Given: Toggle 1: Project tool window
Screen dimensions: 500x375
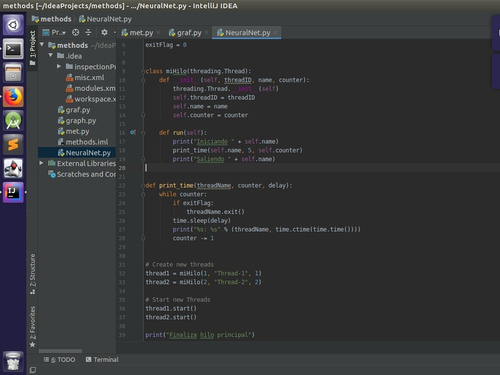Looking at the screenshot, I should point(33,48).
